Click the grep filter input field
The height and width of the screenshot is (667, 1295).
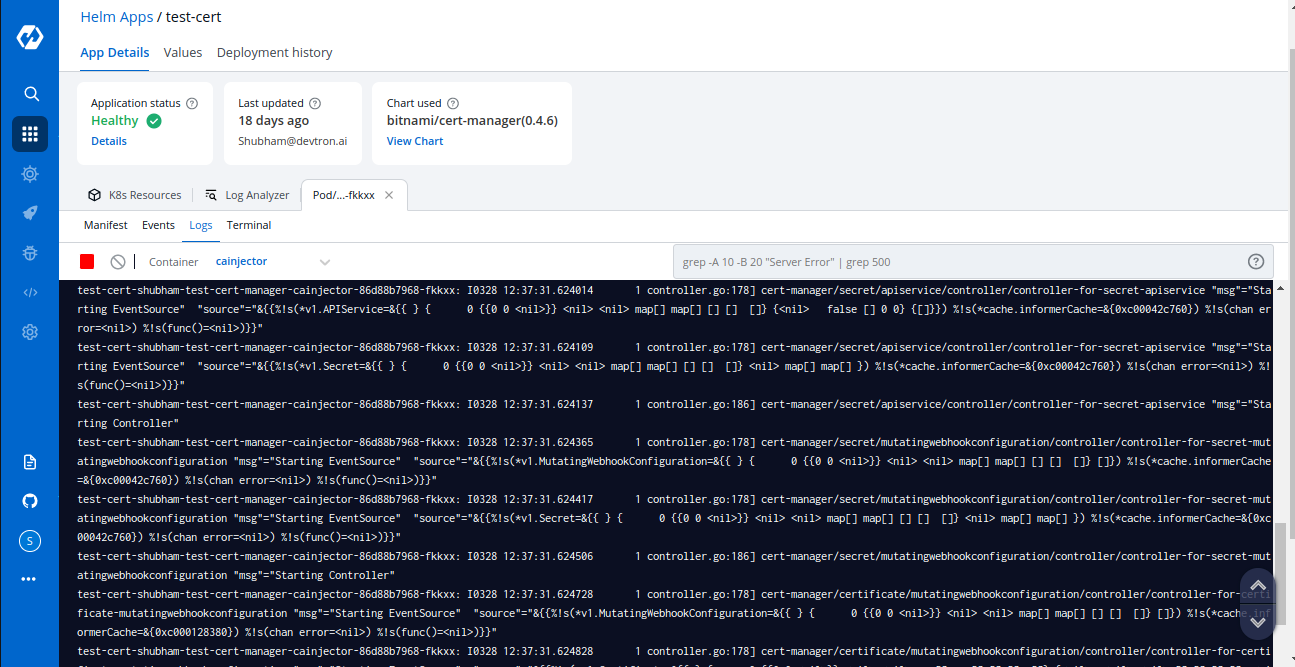click(x=973, y=262)
